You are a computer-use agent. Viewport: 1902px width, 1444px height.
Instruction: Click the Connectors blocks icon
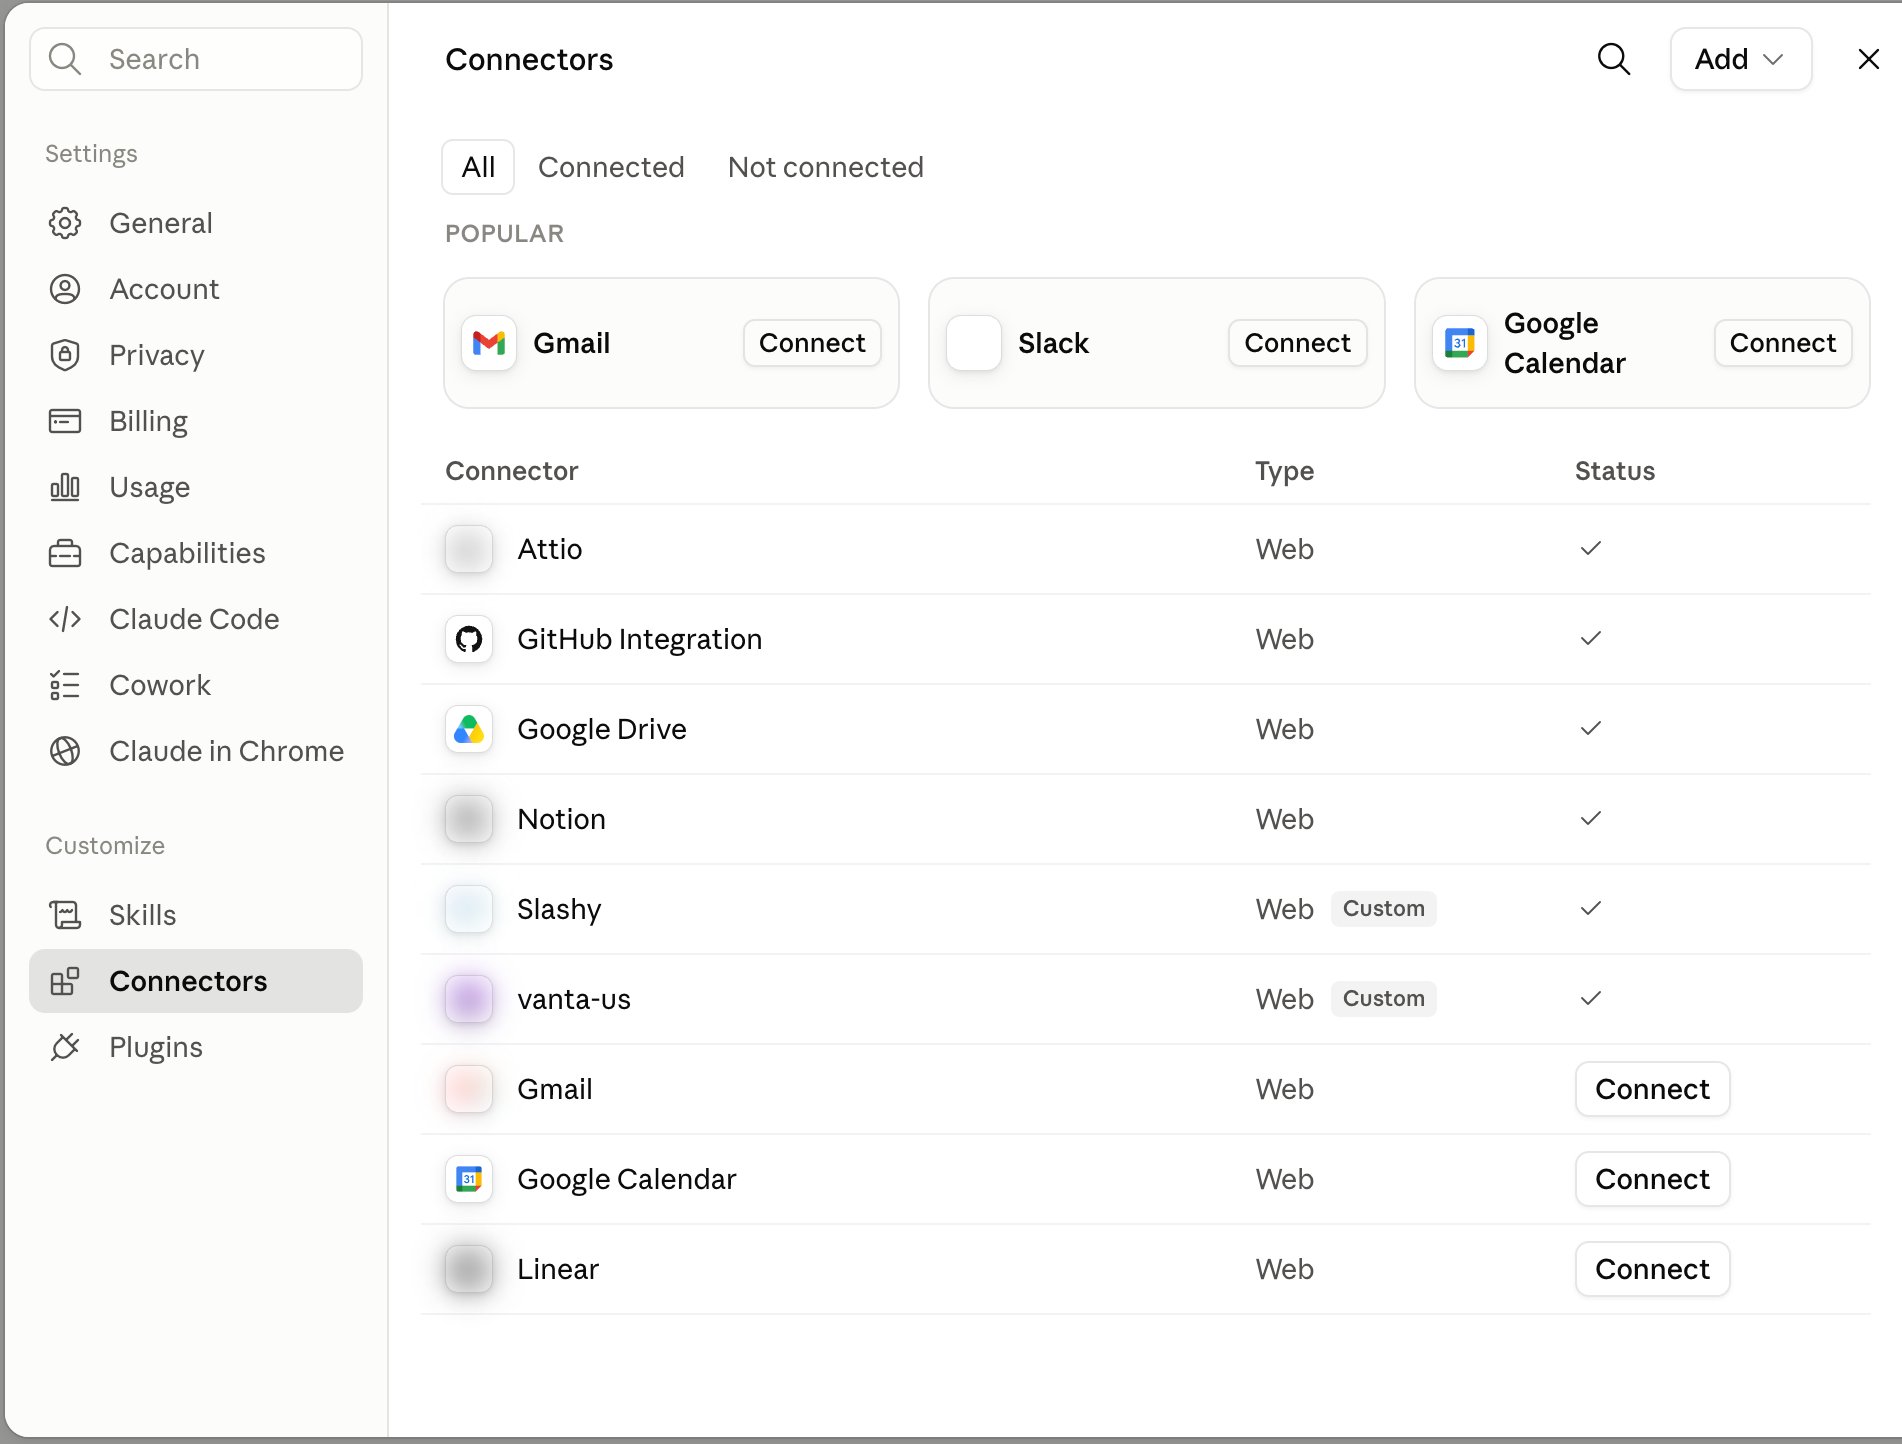pos(65,981)
